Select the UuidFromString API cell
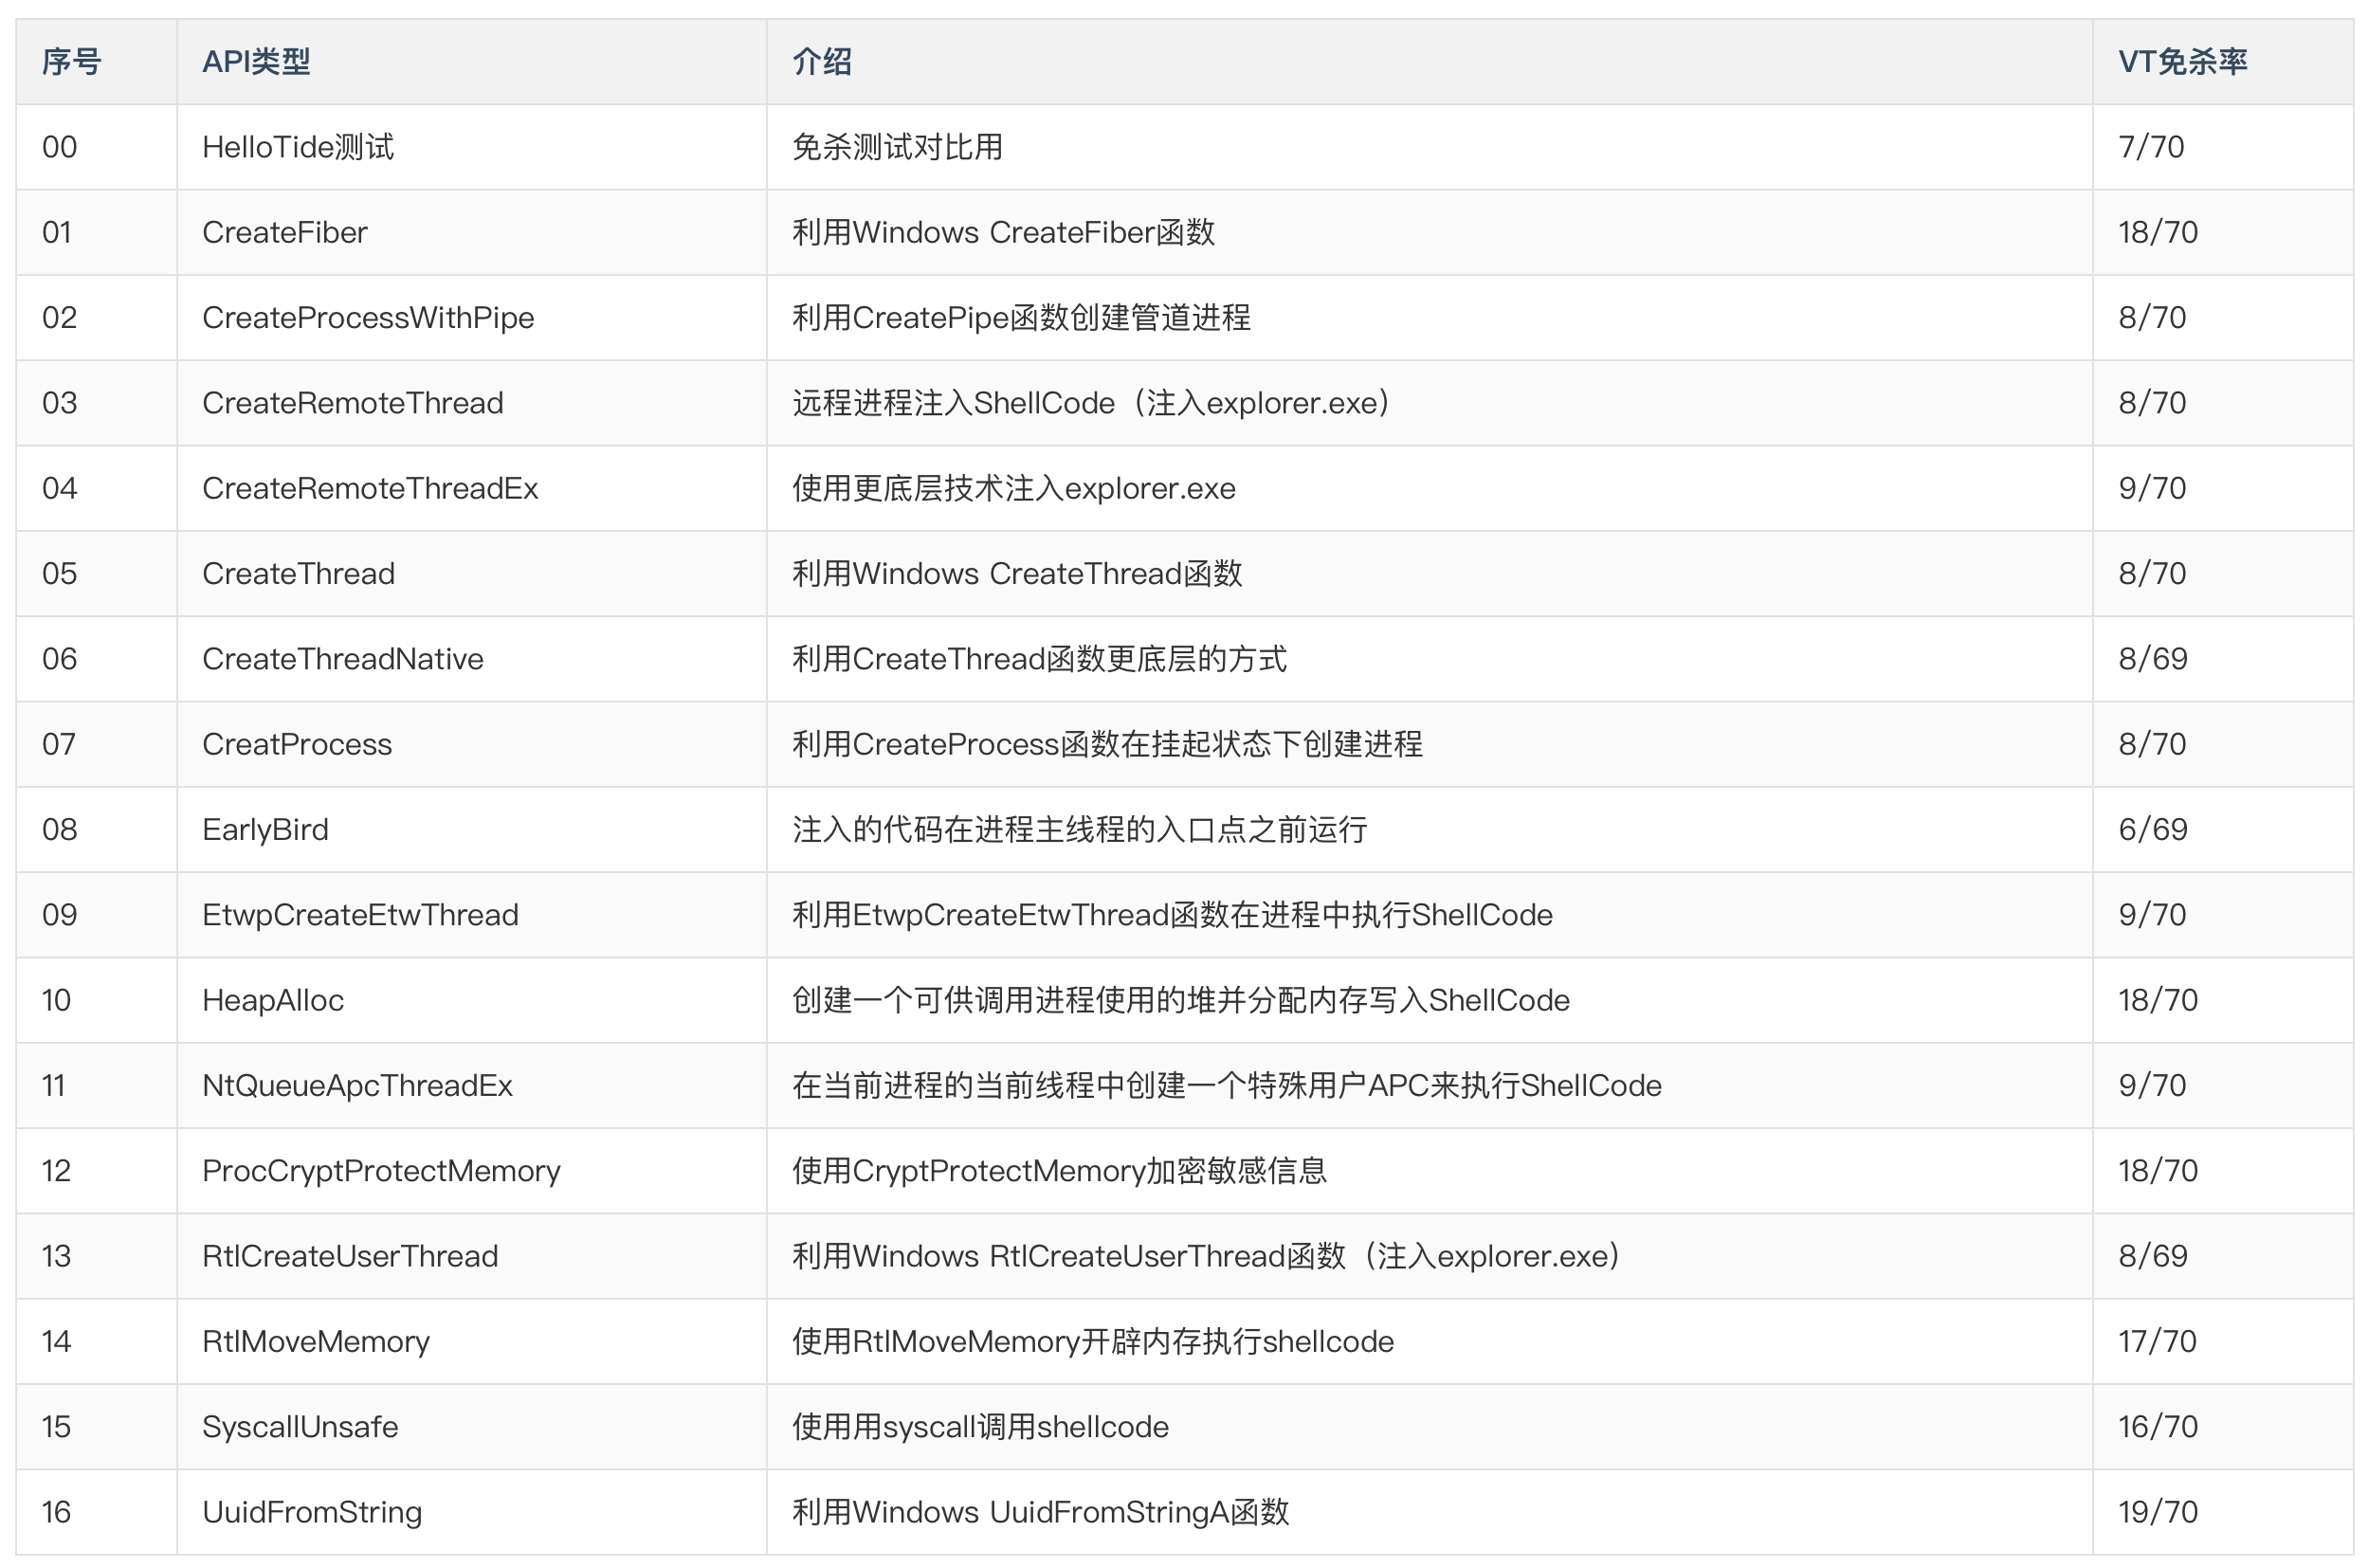 311,1512
